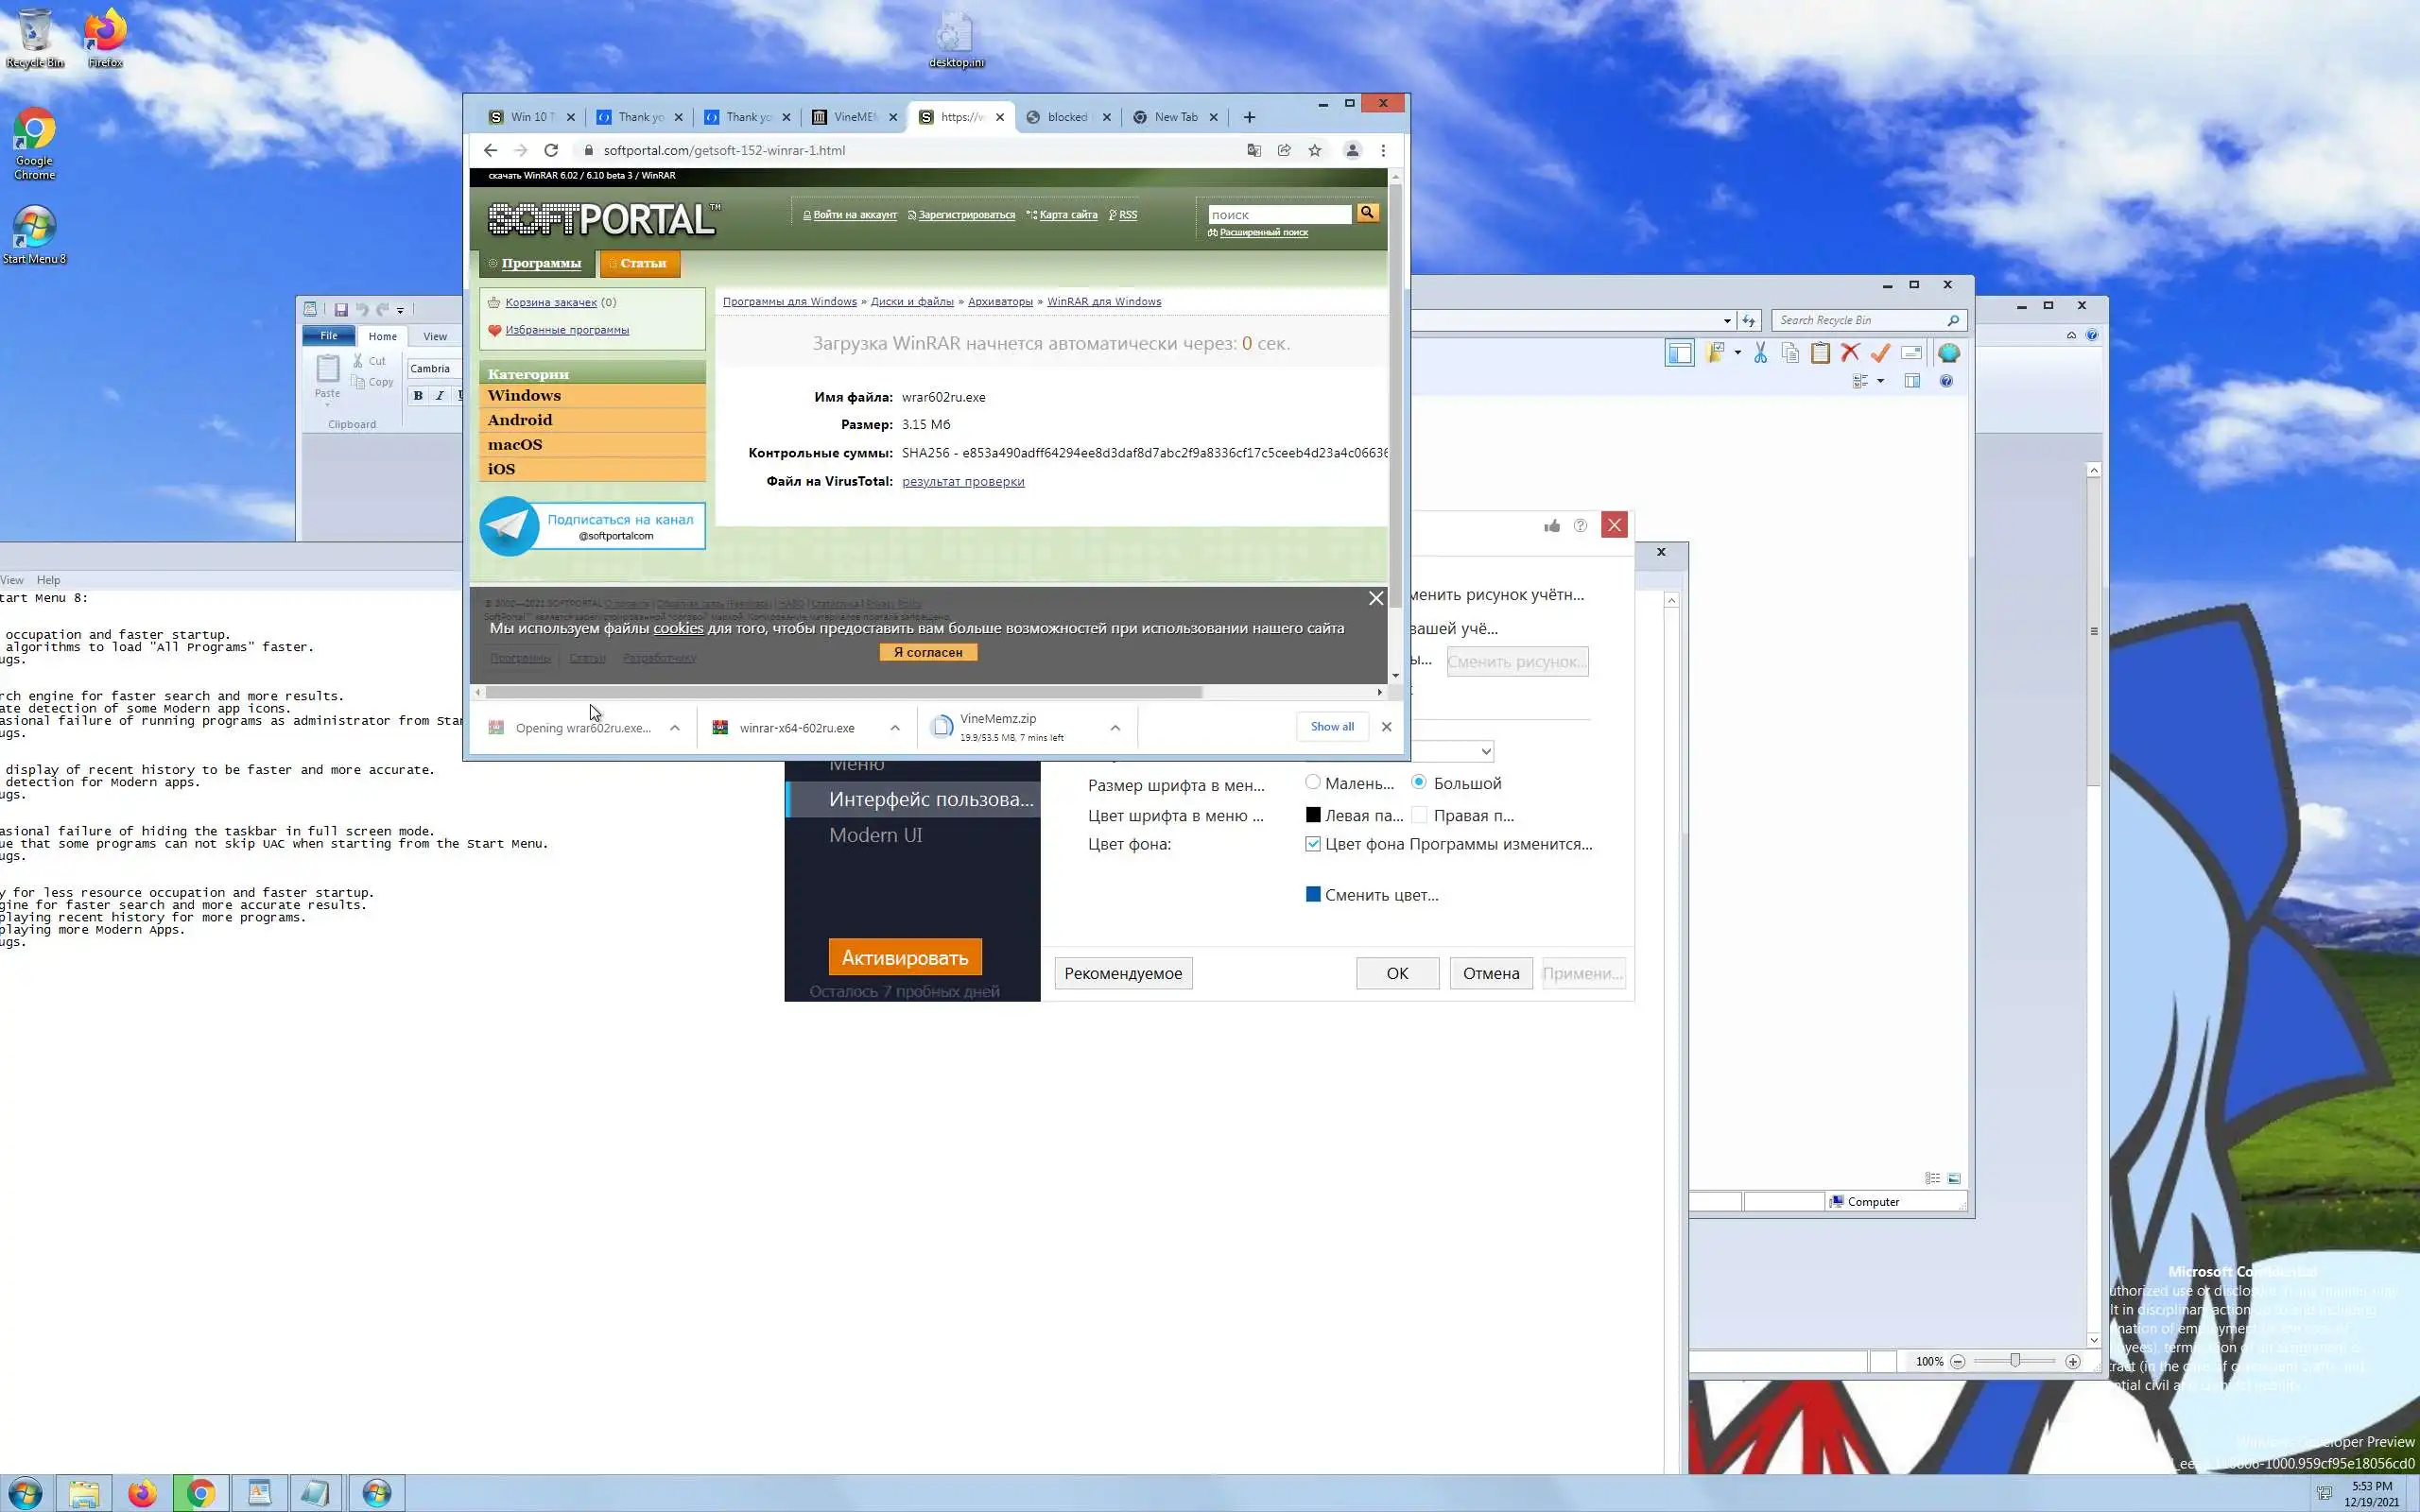2420x1512 pixels.
Task: Expand the VineMemz.zip download options chevron
Action: [x=1115, y=728]
